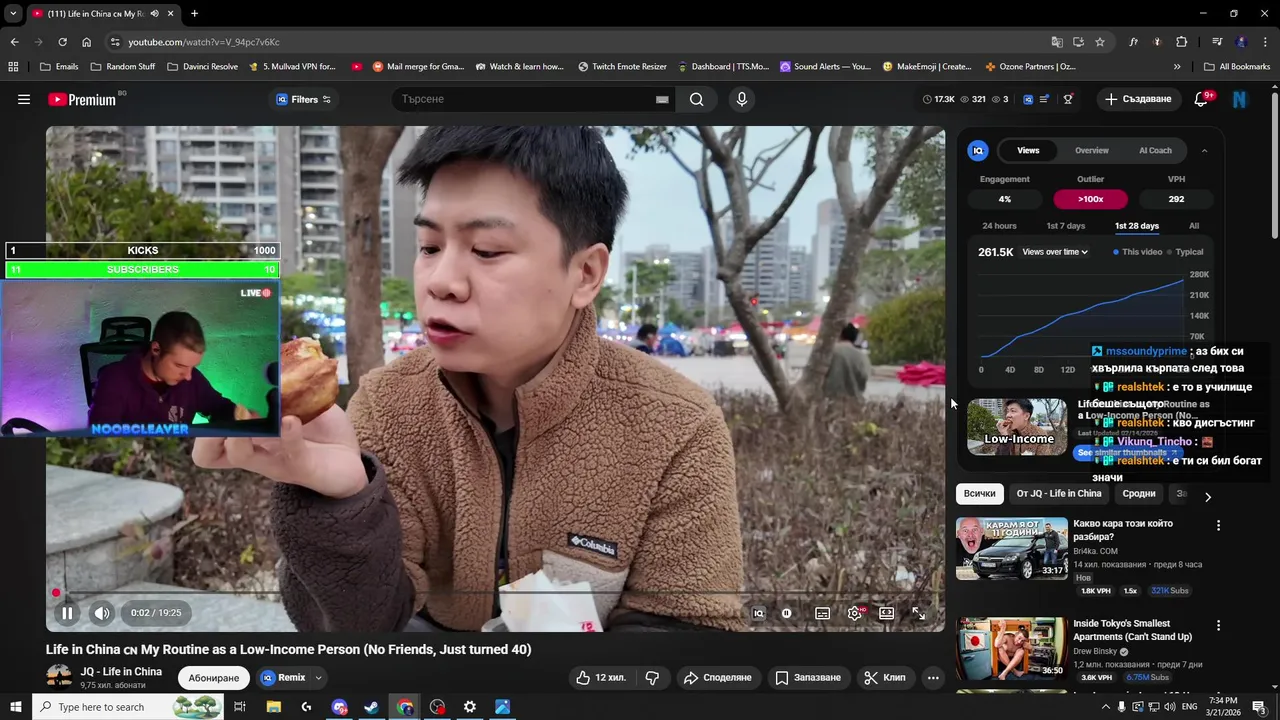Viewport: 1280px width, 720px height.
Task: Click the search magnifier button
Action: point(696,99)
